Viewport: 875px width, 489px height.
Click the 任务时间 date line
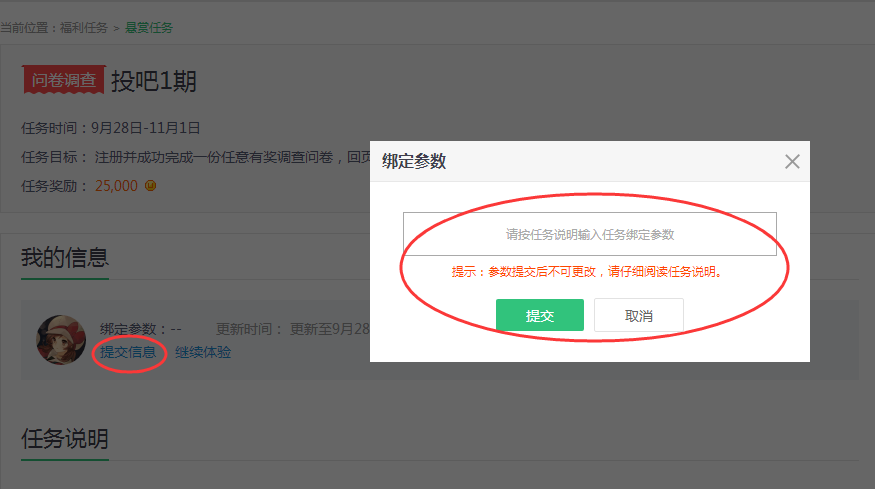[x=111, y=128]
